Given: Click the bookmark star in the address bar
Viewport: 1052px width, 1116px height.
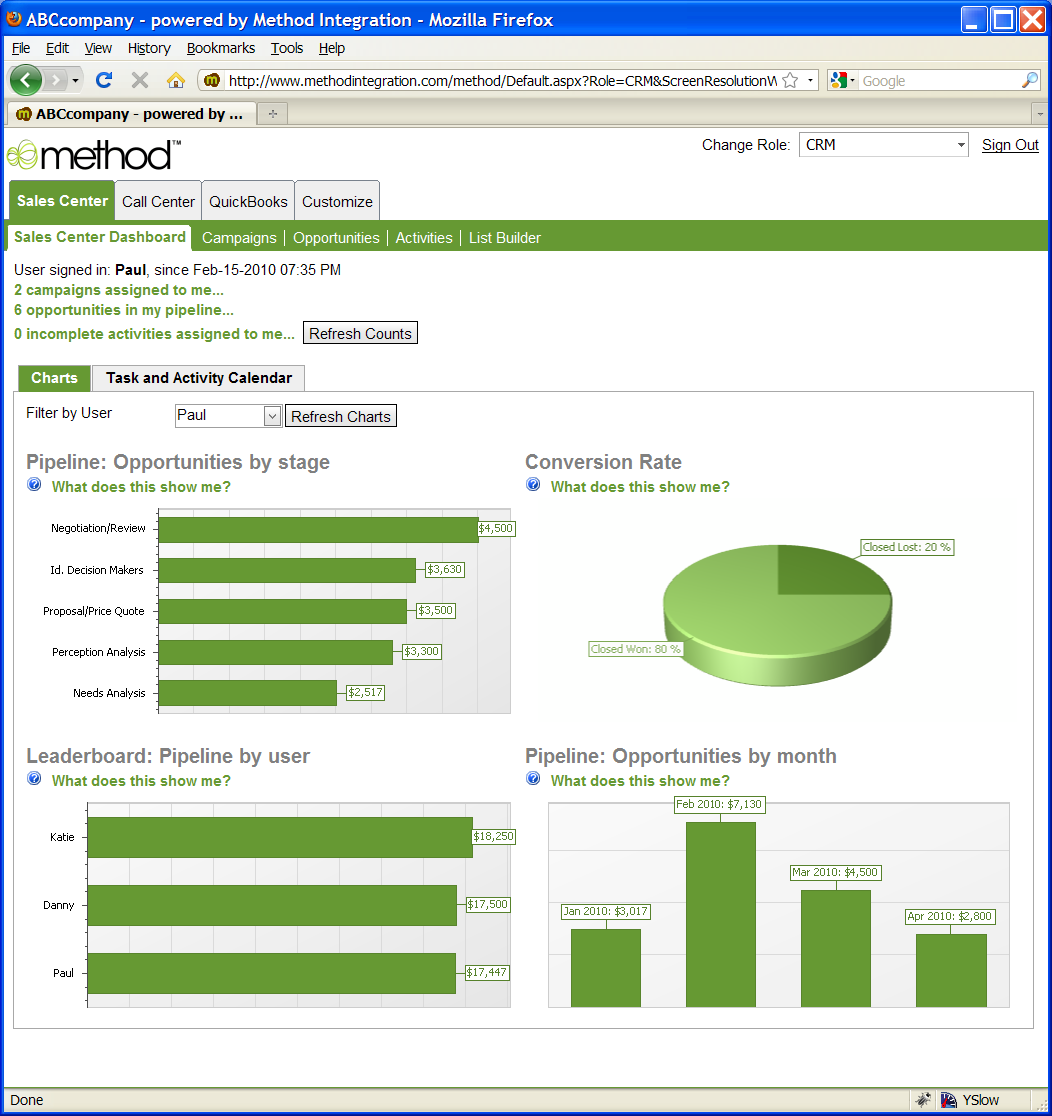Looking at the screenshot, I should point(790,80).
